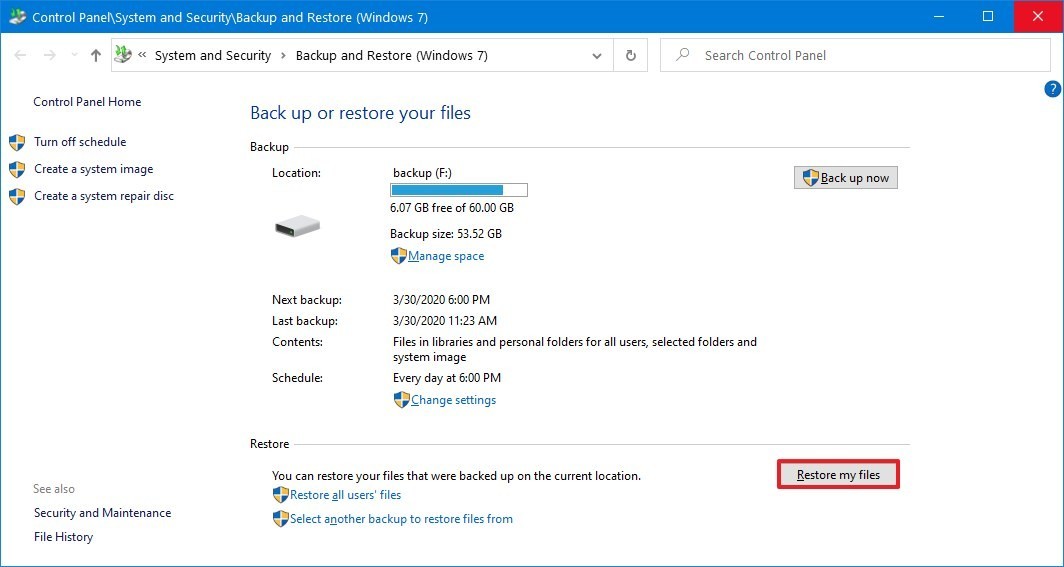The width and height of the screenshot is (1064, 567).
Task: Click into the Search Control Panel field
Action: click(x=855, y=56)
